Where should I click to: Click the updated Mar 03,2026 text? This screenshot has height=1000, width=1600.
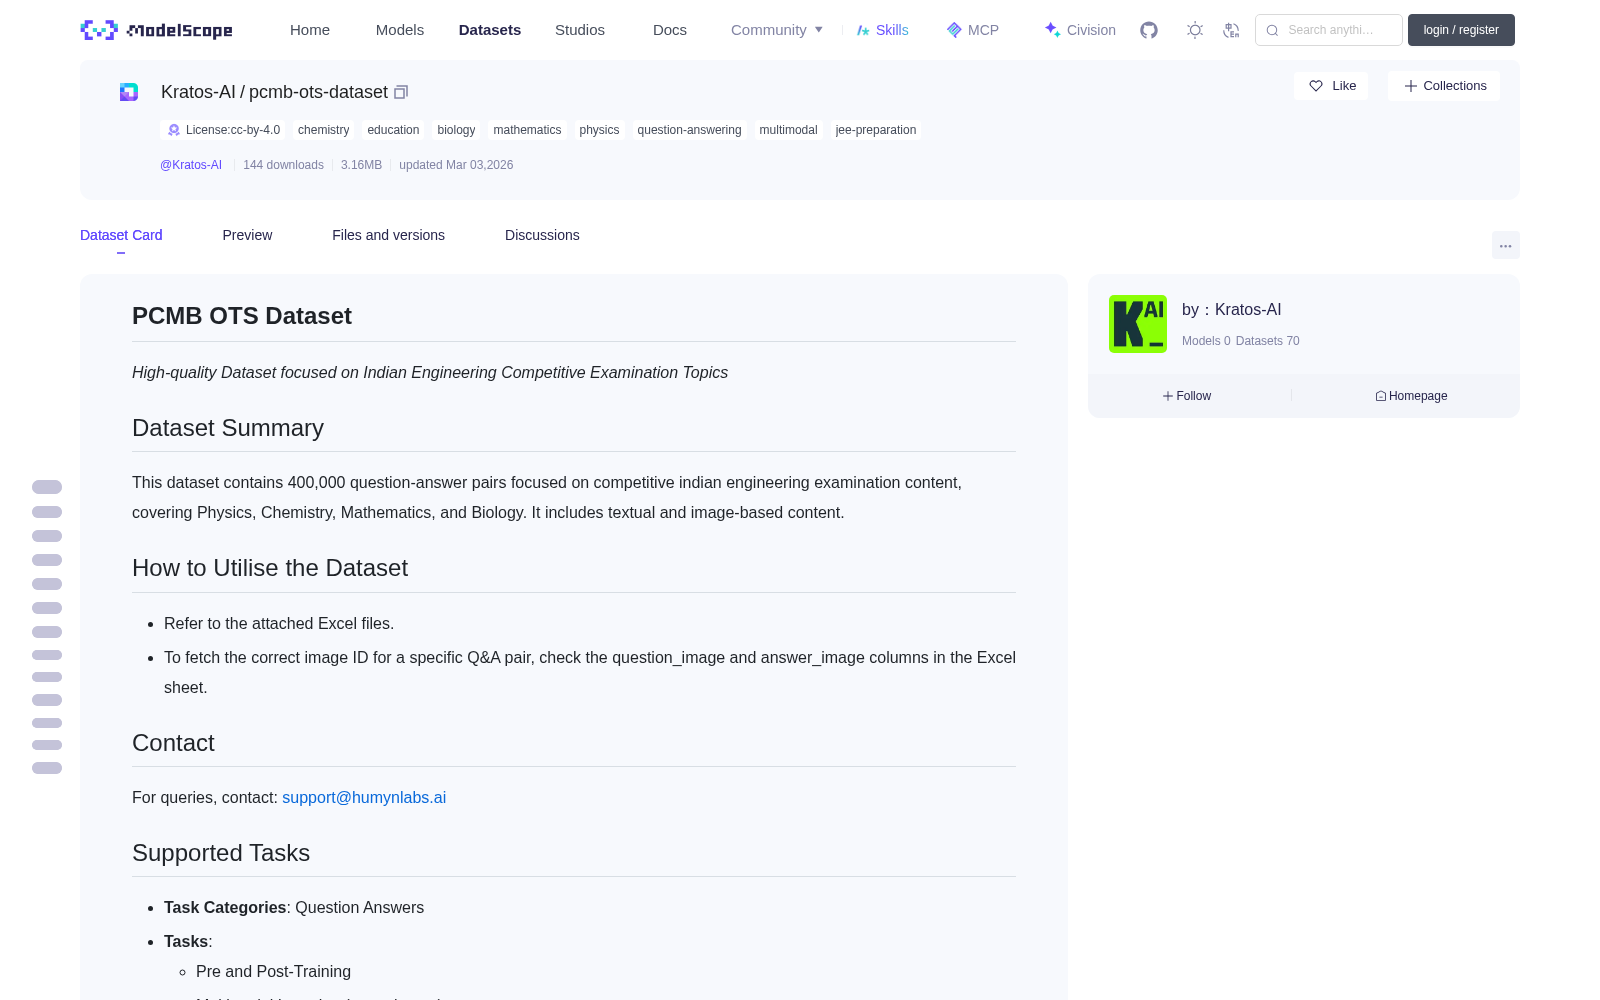pos(456,165)
